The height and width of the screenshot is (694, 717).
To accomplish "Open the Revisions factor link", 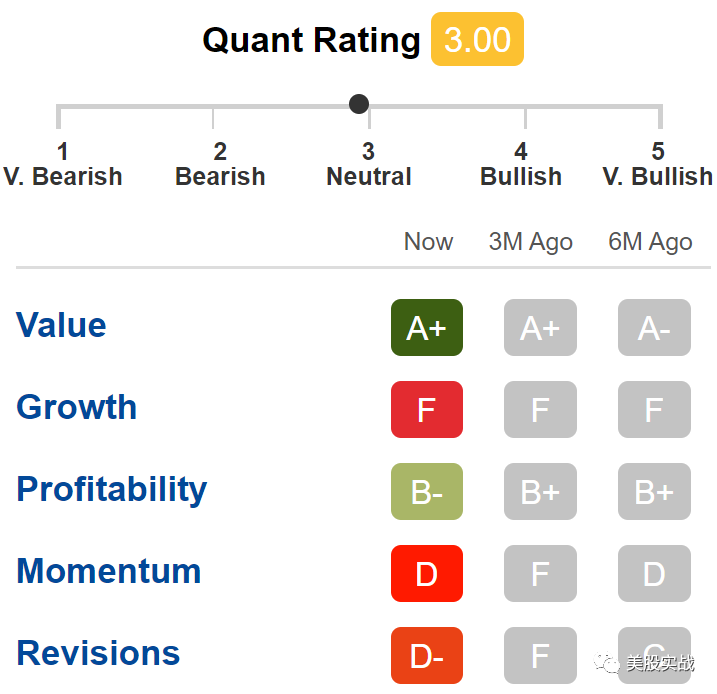I will tap(98, 652).
